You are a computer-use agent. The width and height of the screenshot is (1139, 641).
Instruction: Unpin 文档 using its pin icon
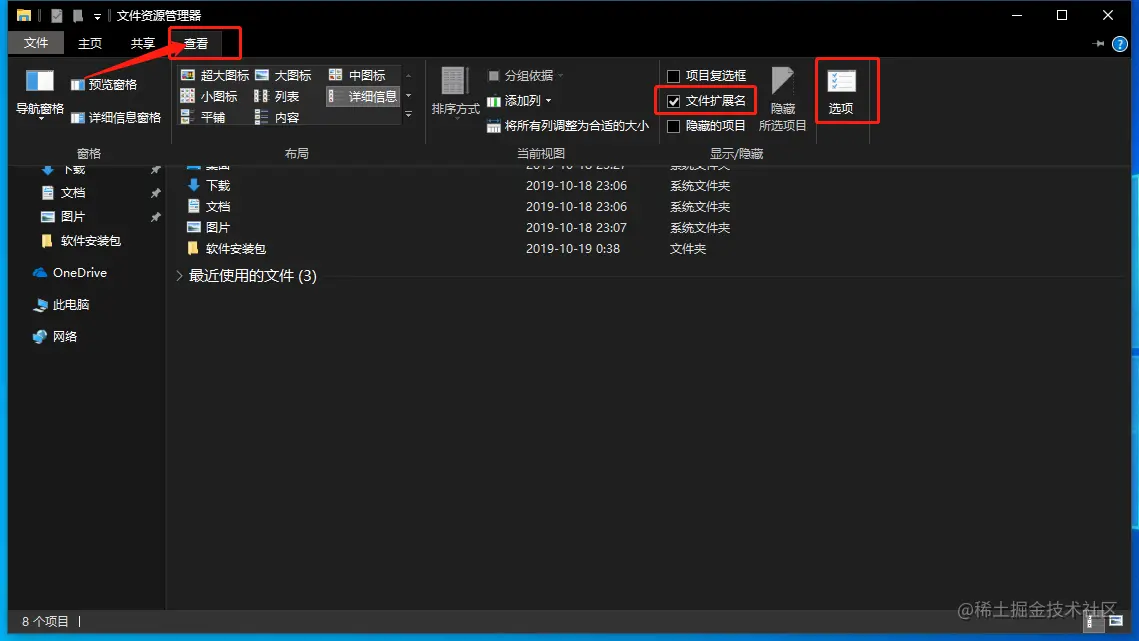(x=155, y=193)
